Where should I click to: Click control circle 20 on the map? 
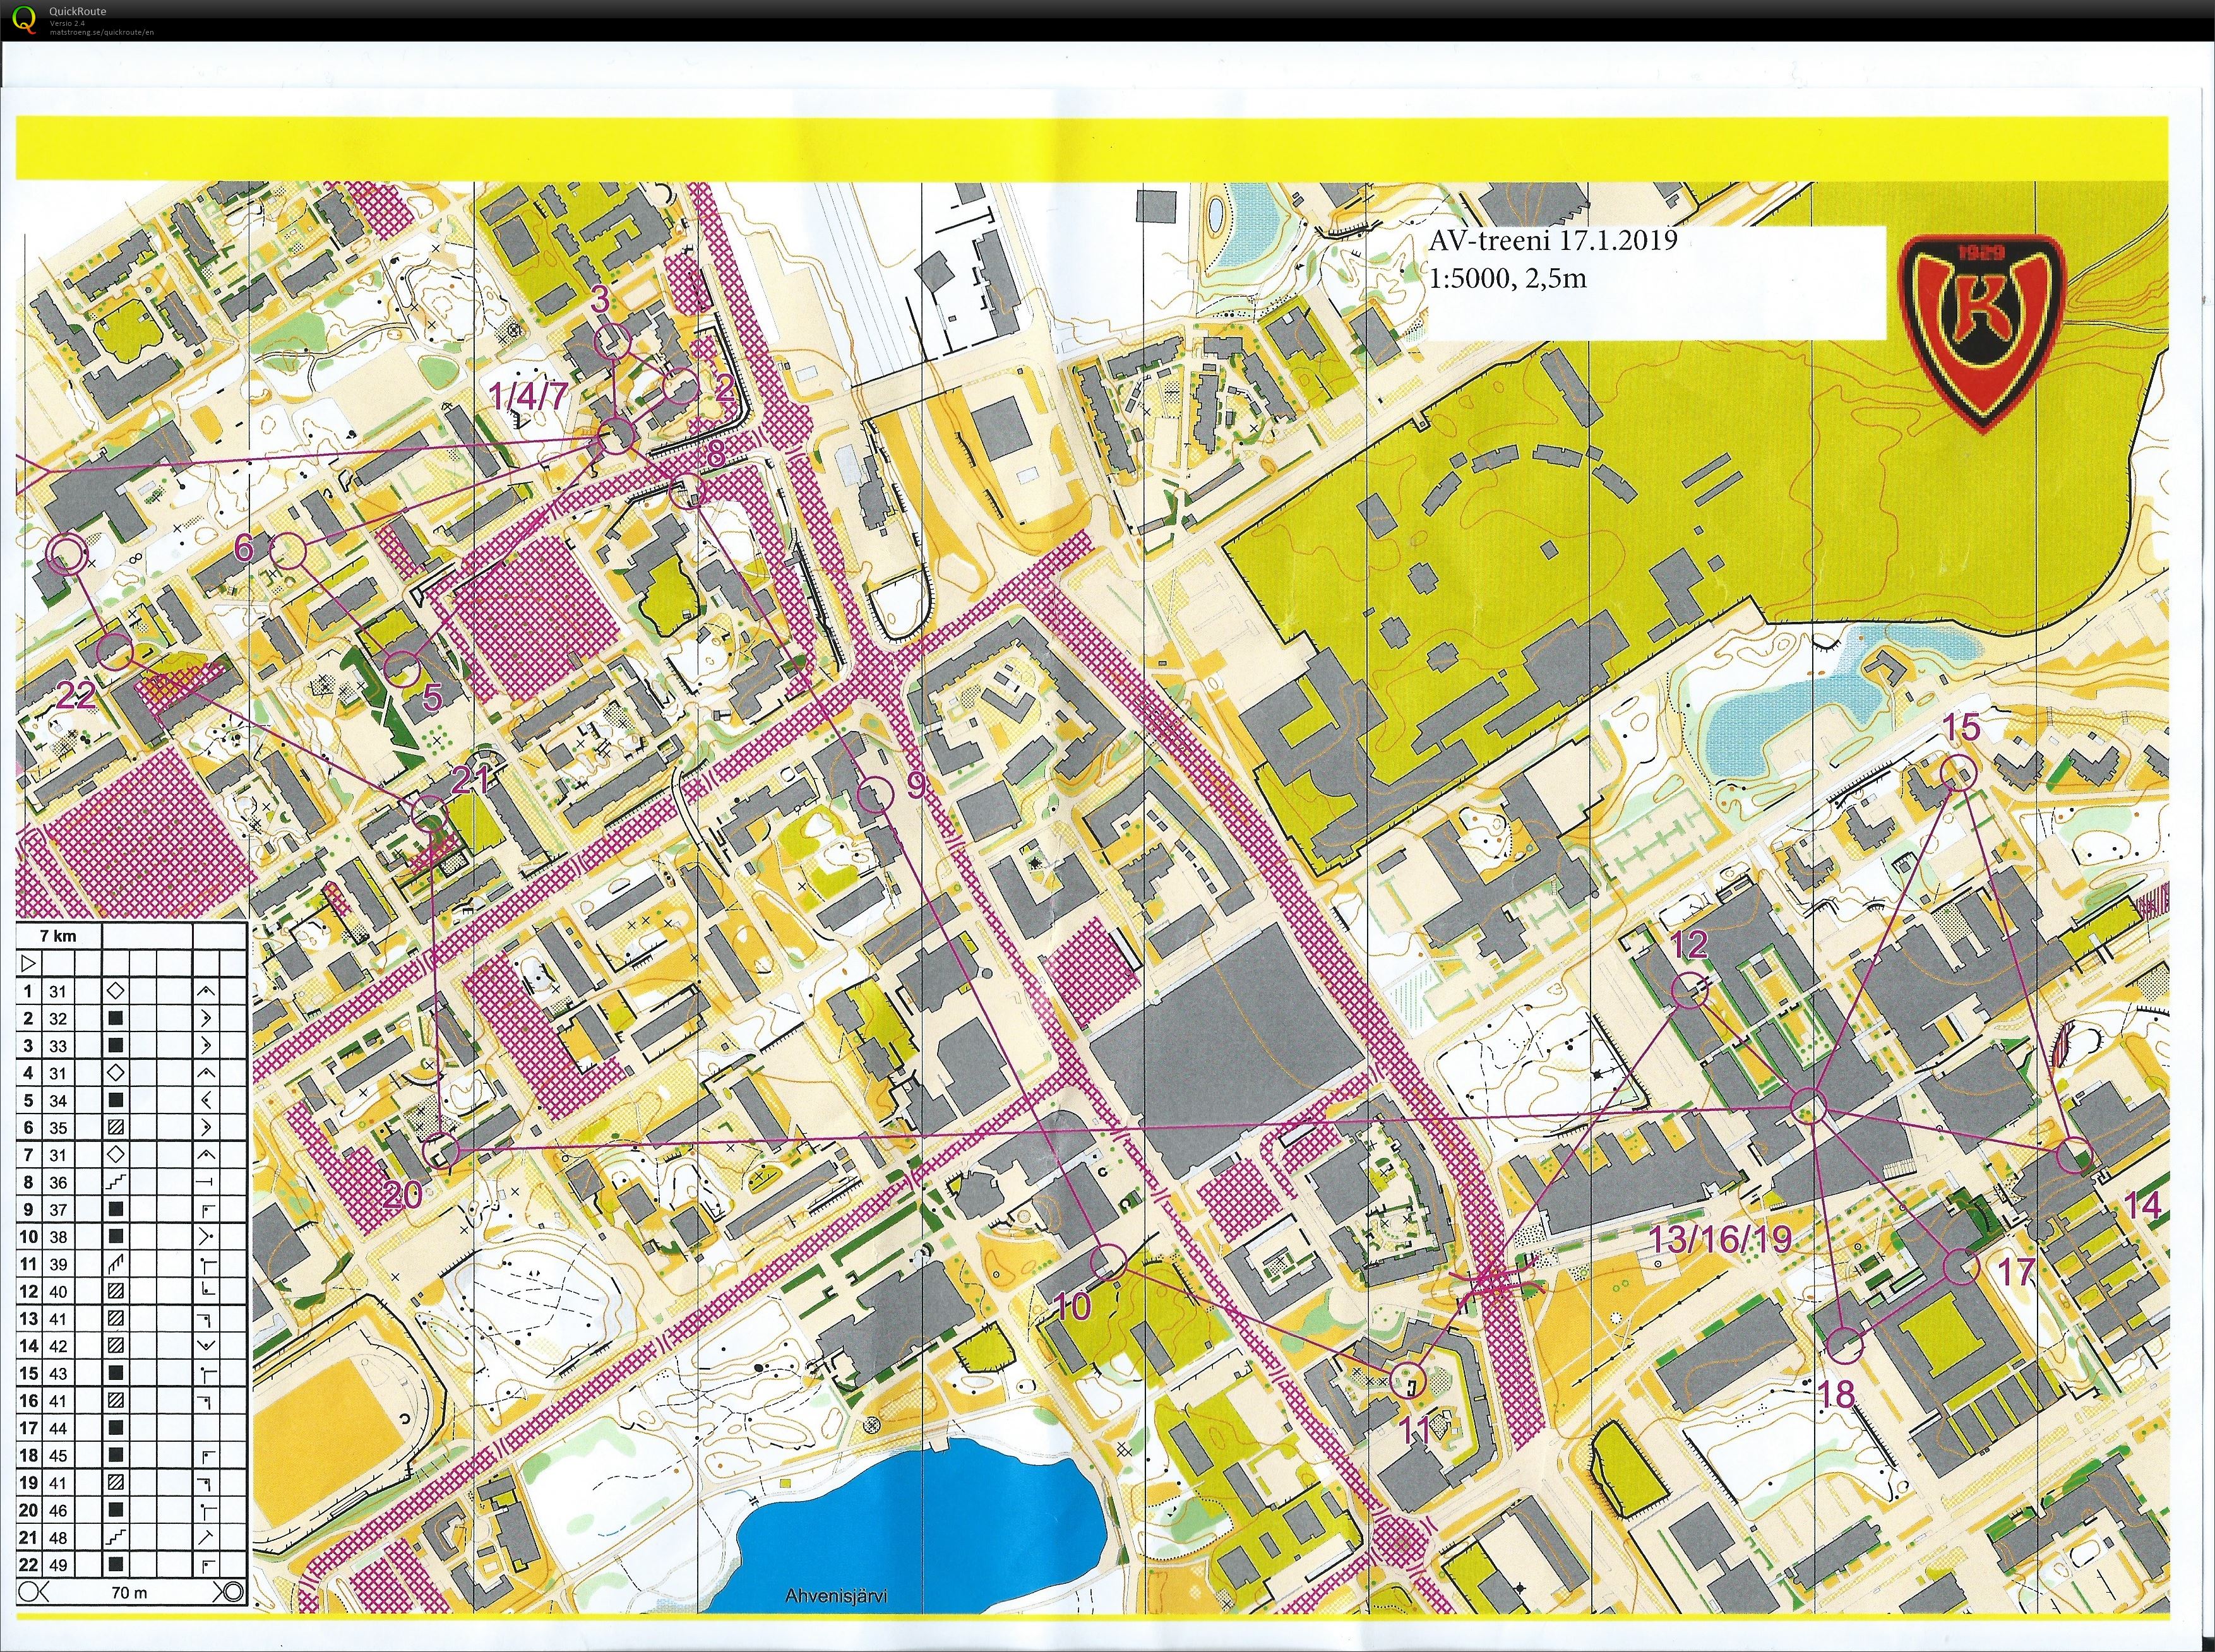[x=442, y=1152]
